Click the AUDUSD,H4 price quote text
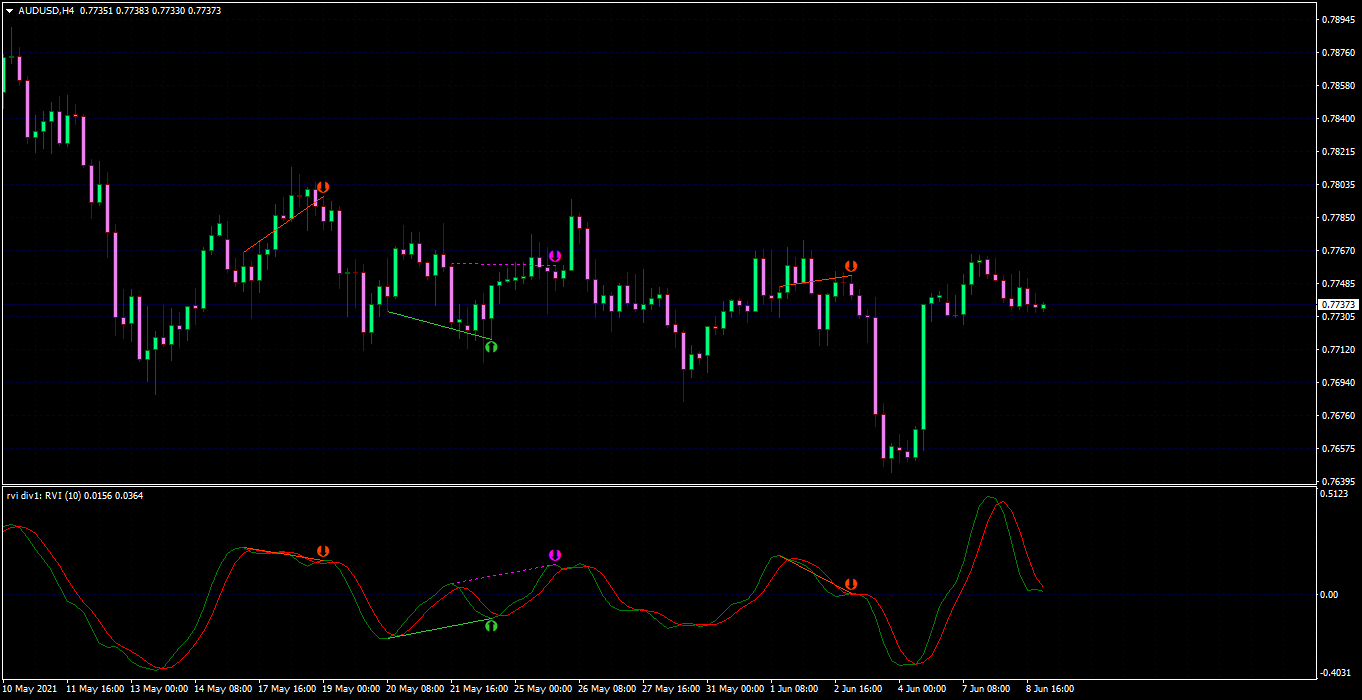This screenshot has width=1362, height=700. [x=120, y=10]
